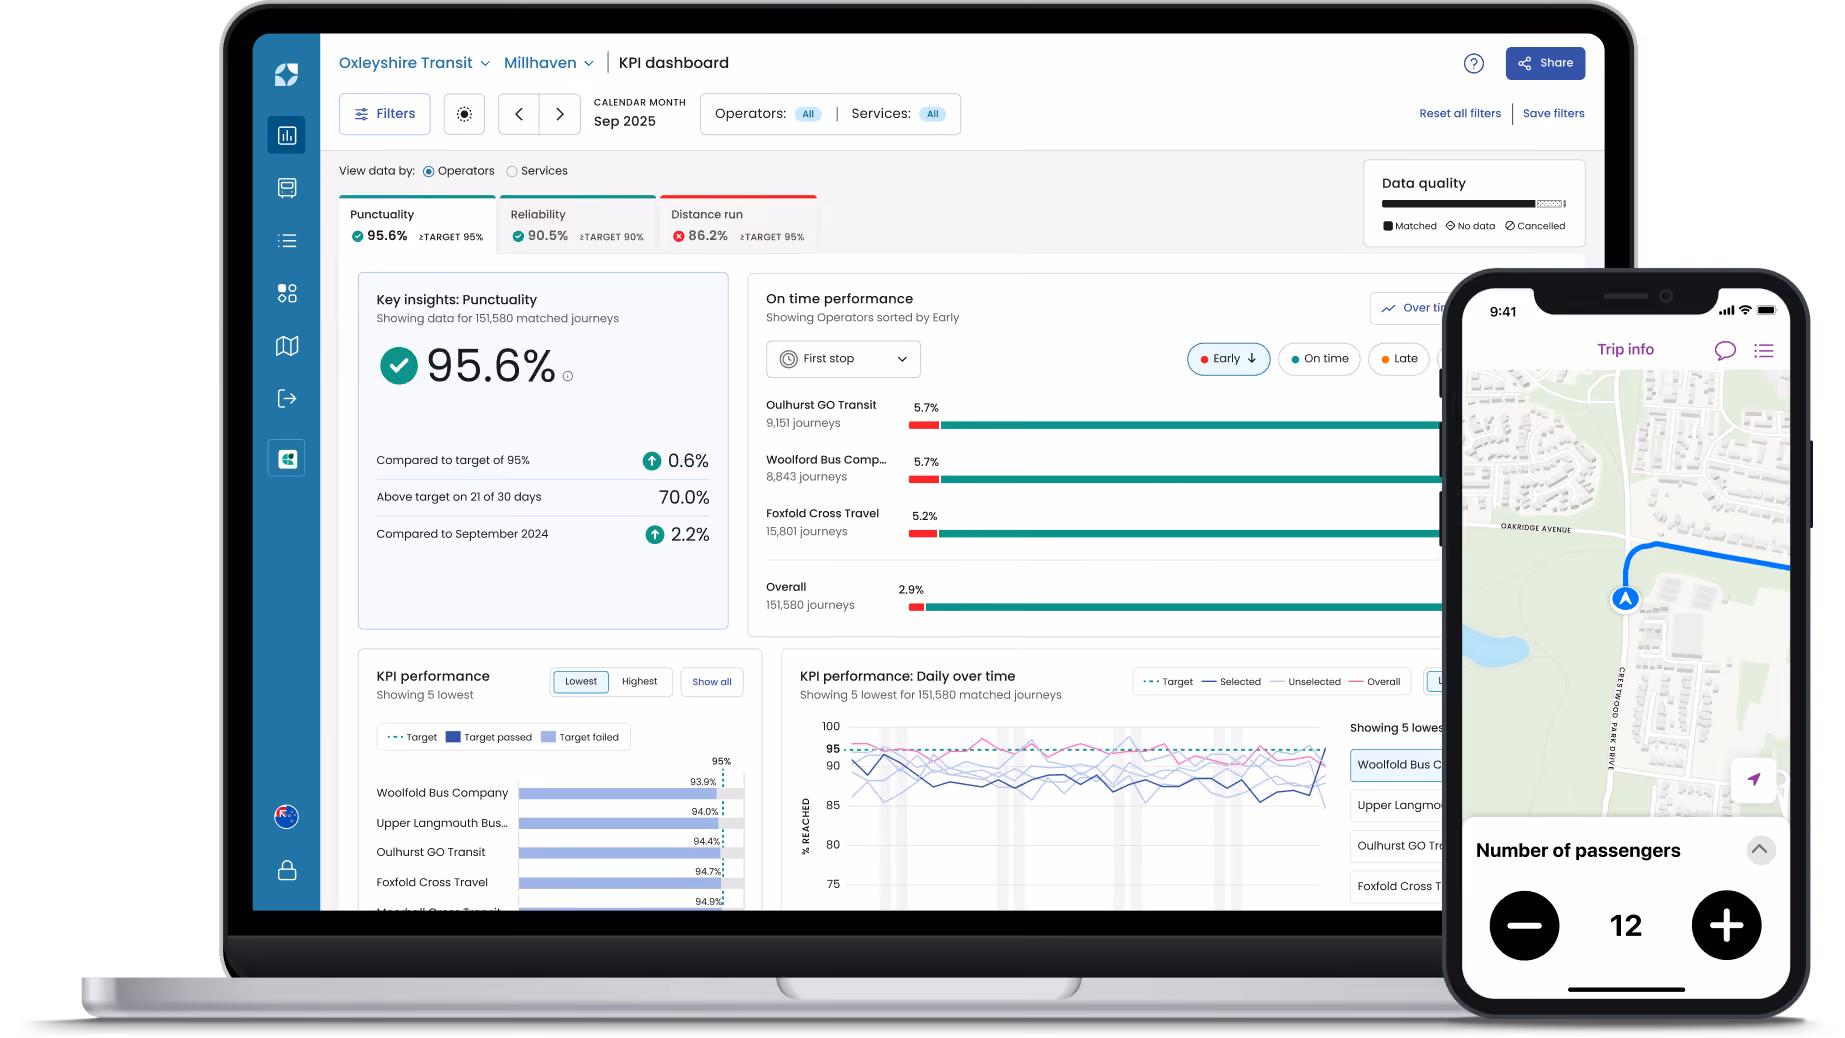The height and width of the screenshot is (1038, 1845).
Task: Click the flag language icon in sidebar
Action: point(287,817)
